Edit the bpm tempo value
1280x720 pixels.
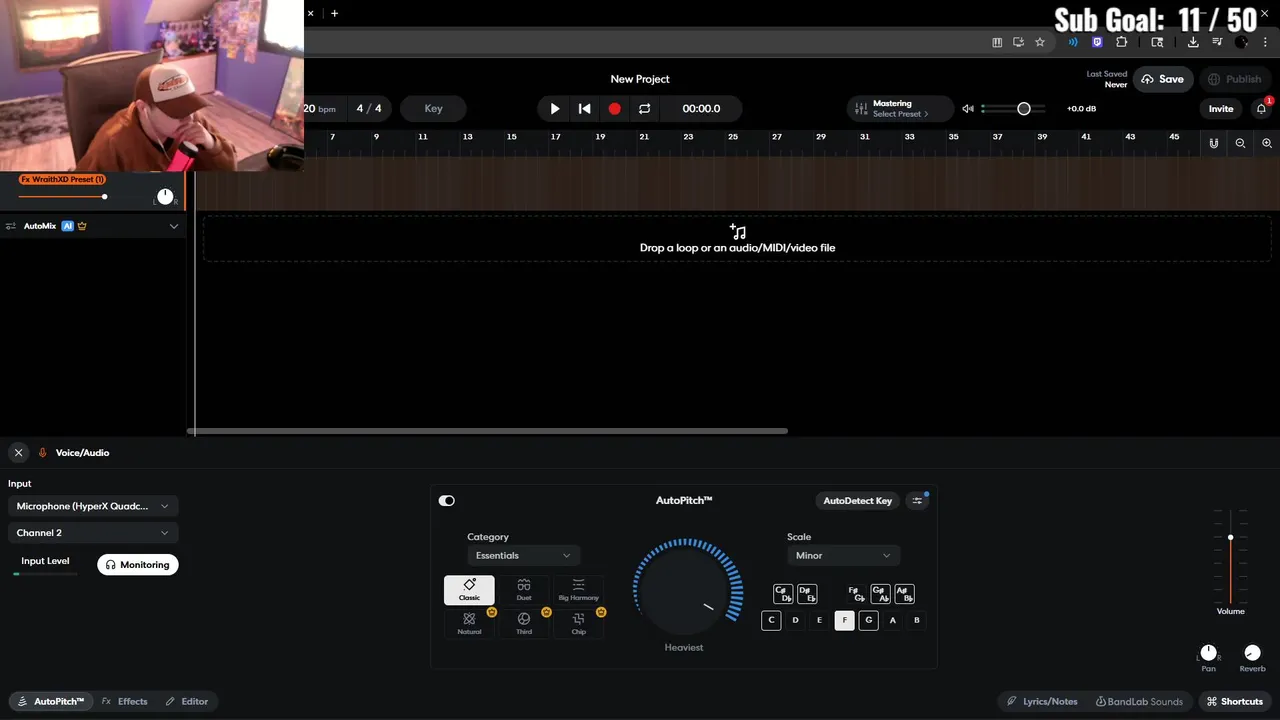(320, 108)
